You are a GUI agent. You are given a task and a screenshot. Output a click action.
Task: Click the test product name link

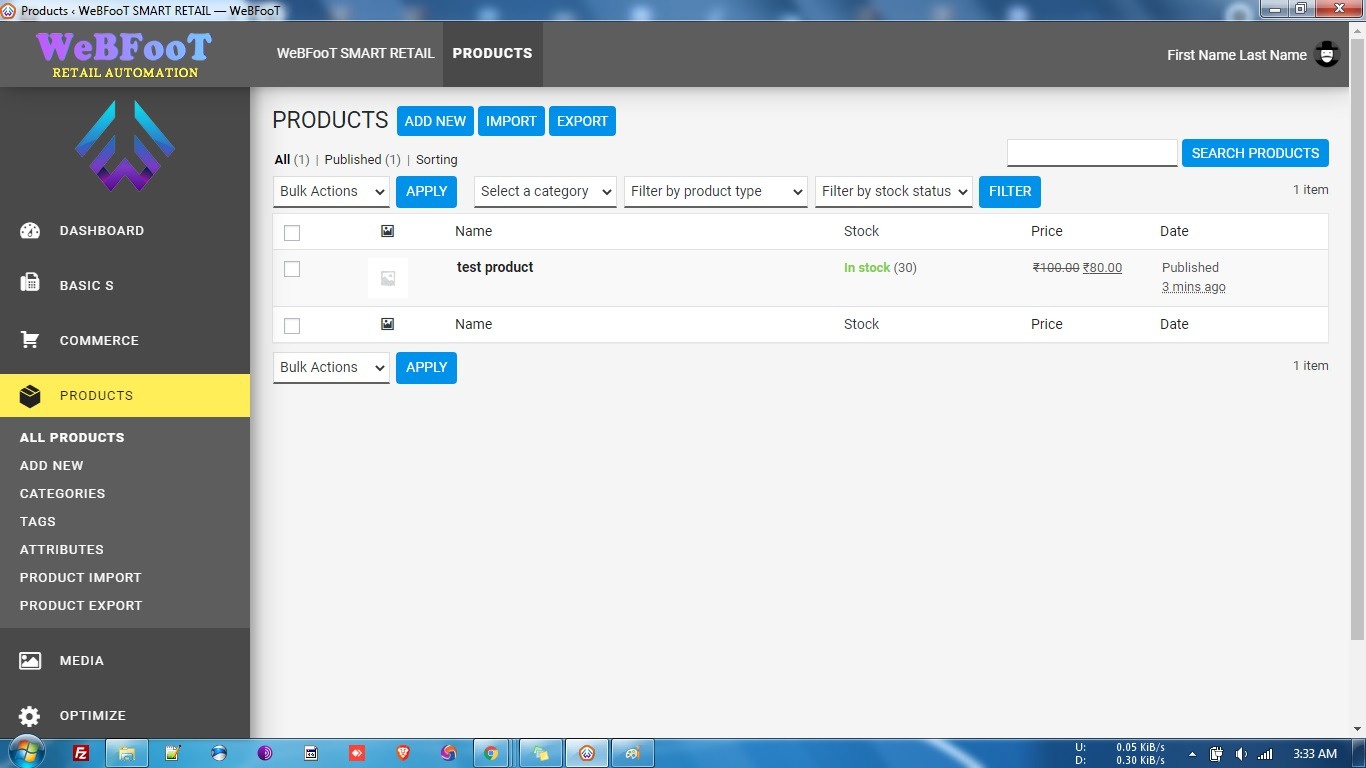495,267
